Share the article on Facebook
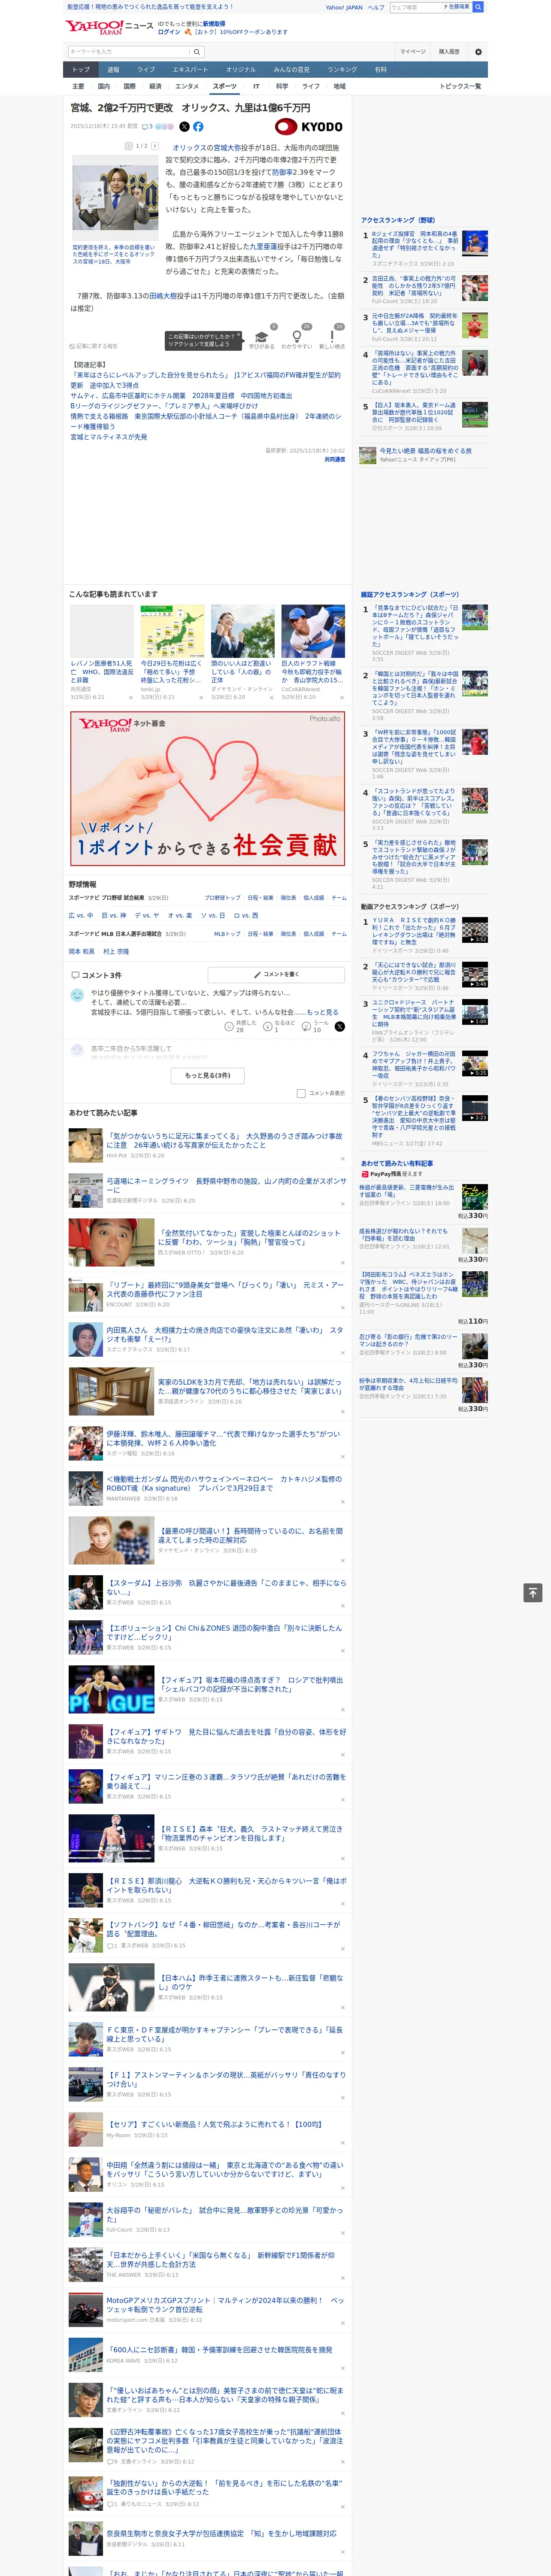Image resolution: width=551 pixels, height=2576 pixels. point(198,127)
